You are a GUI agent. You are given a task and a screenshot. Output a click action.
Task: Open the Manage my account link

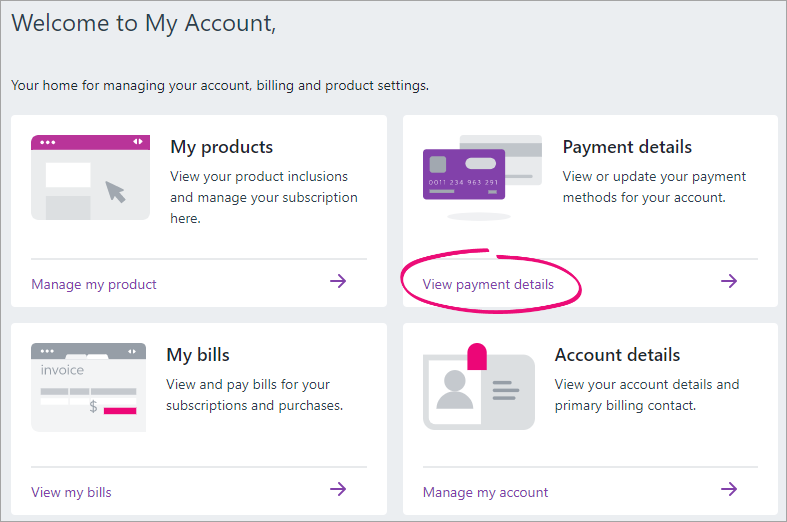click(x=485, y=492)
